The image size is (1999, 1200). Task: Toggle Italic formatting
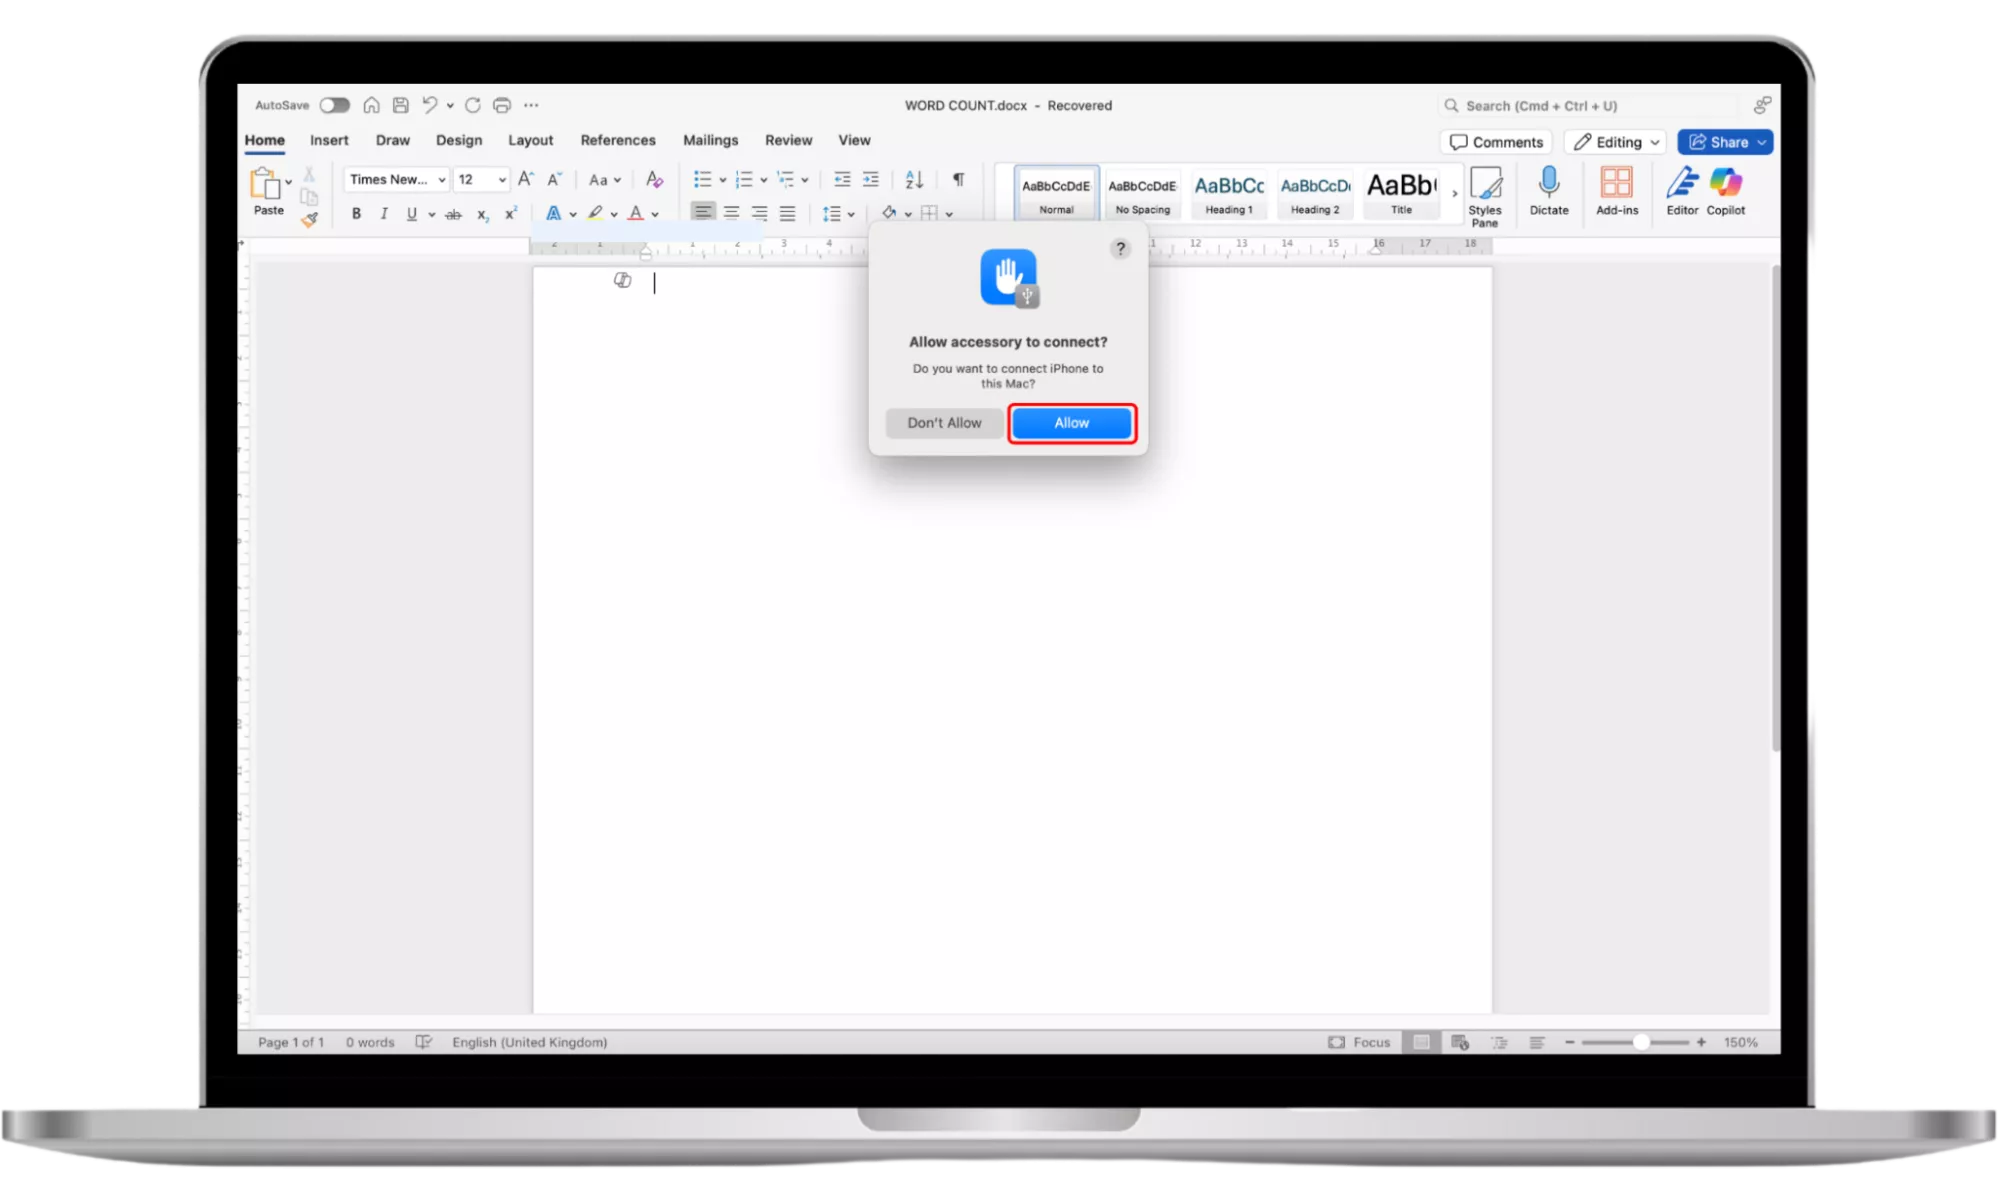(x=384, y=213)
